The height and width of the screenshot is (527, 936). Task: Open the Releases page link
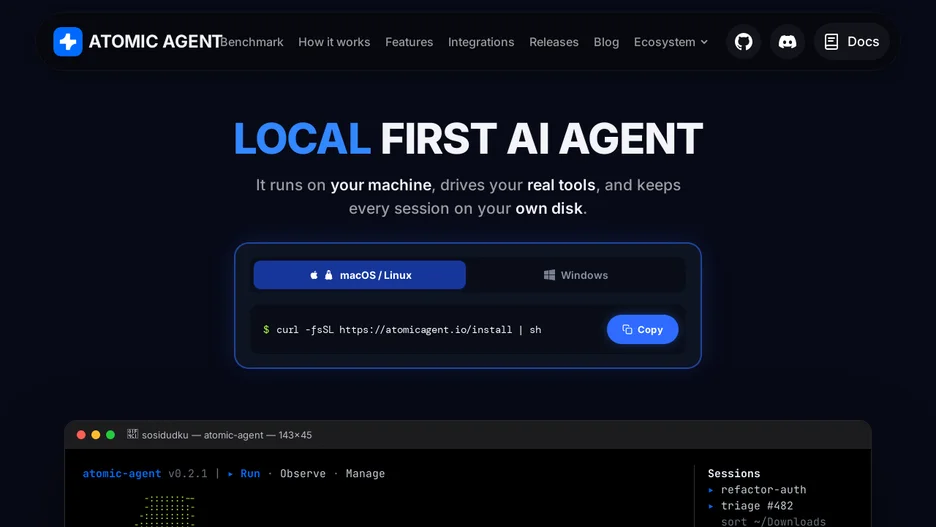coord(554,42)
